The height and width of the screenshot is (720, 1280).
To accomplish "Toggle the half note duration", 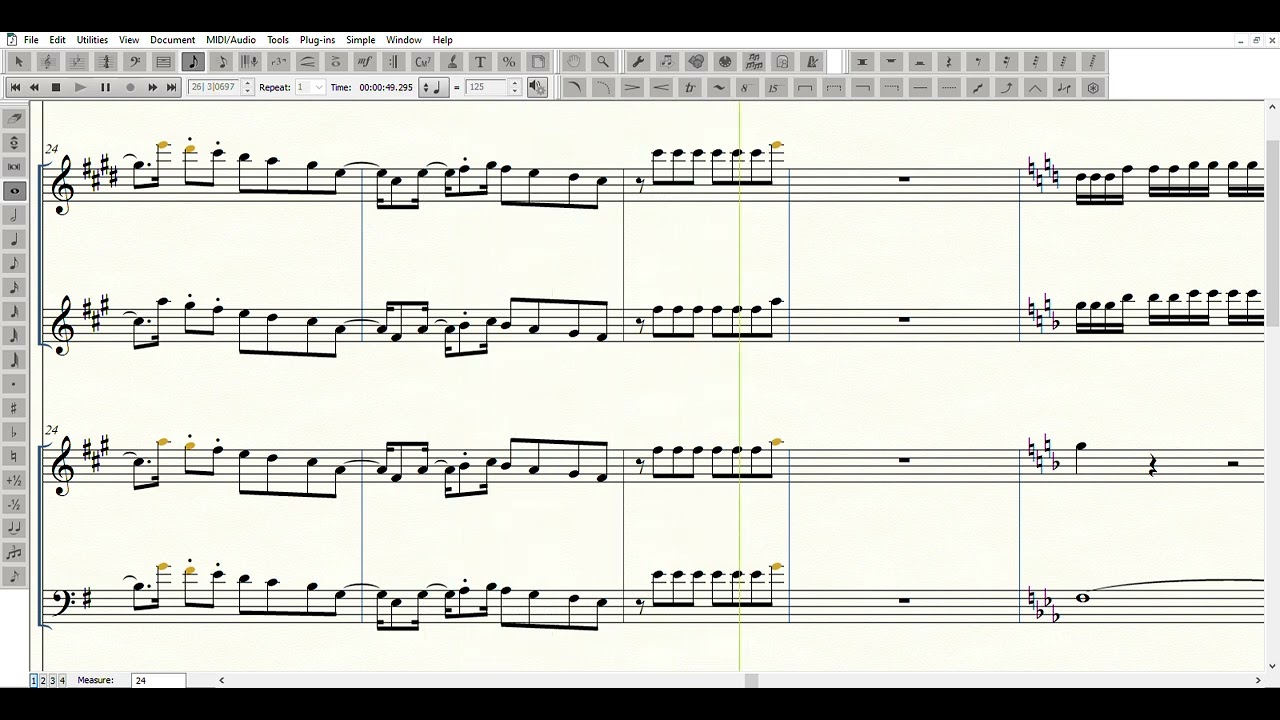I will point(15,215).
